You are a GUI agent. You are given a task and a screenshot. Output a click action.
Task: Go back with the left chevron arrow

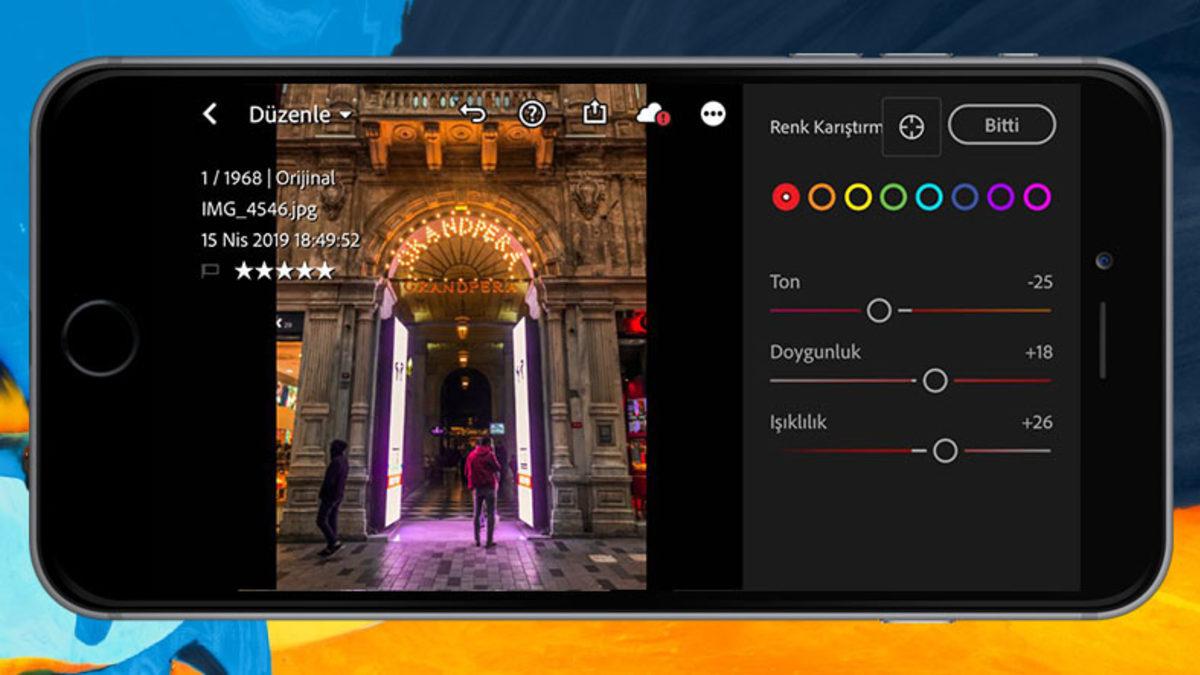tap(210, 114)
